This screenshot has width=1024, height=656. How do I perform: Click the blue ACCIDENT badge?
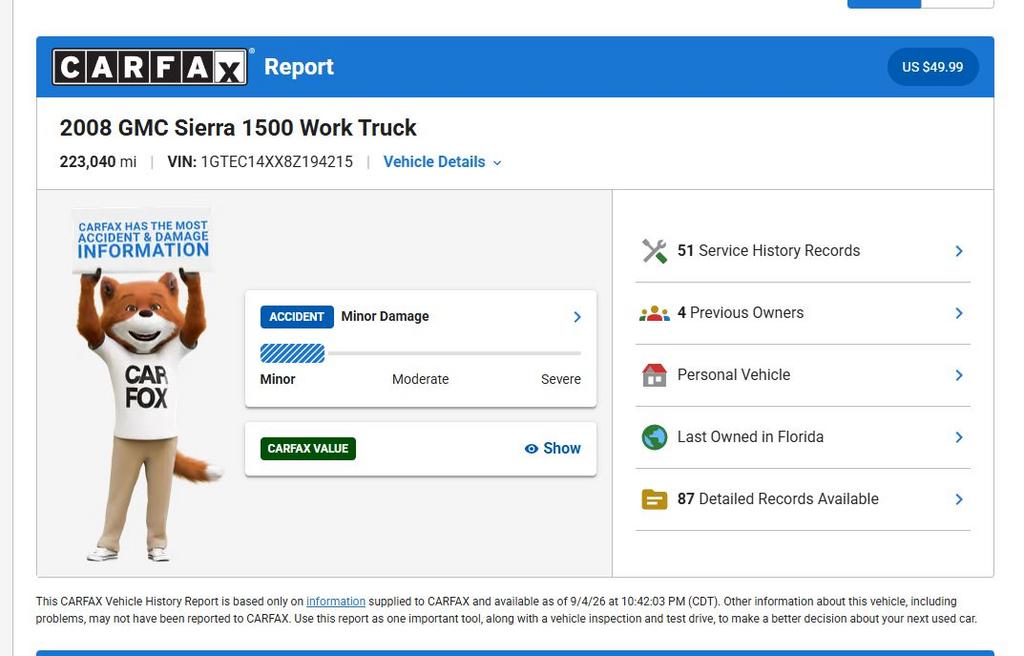coord(296,317)
